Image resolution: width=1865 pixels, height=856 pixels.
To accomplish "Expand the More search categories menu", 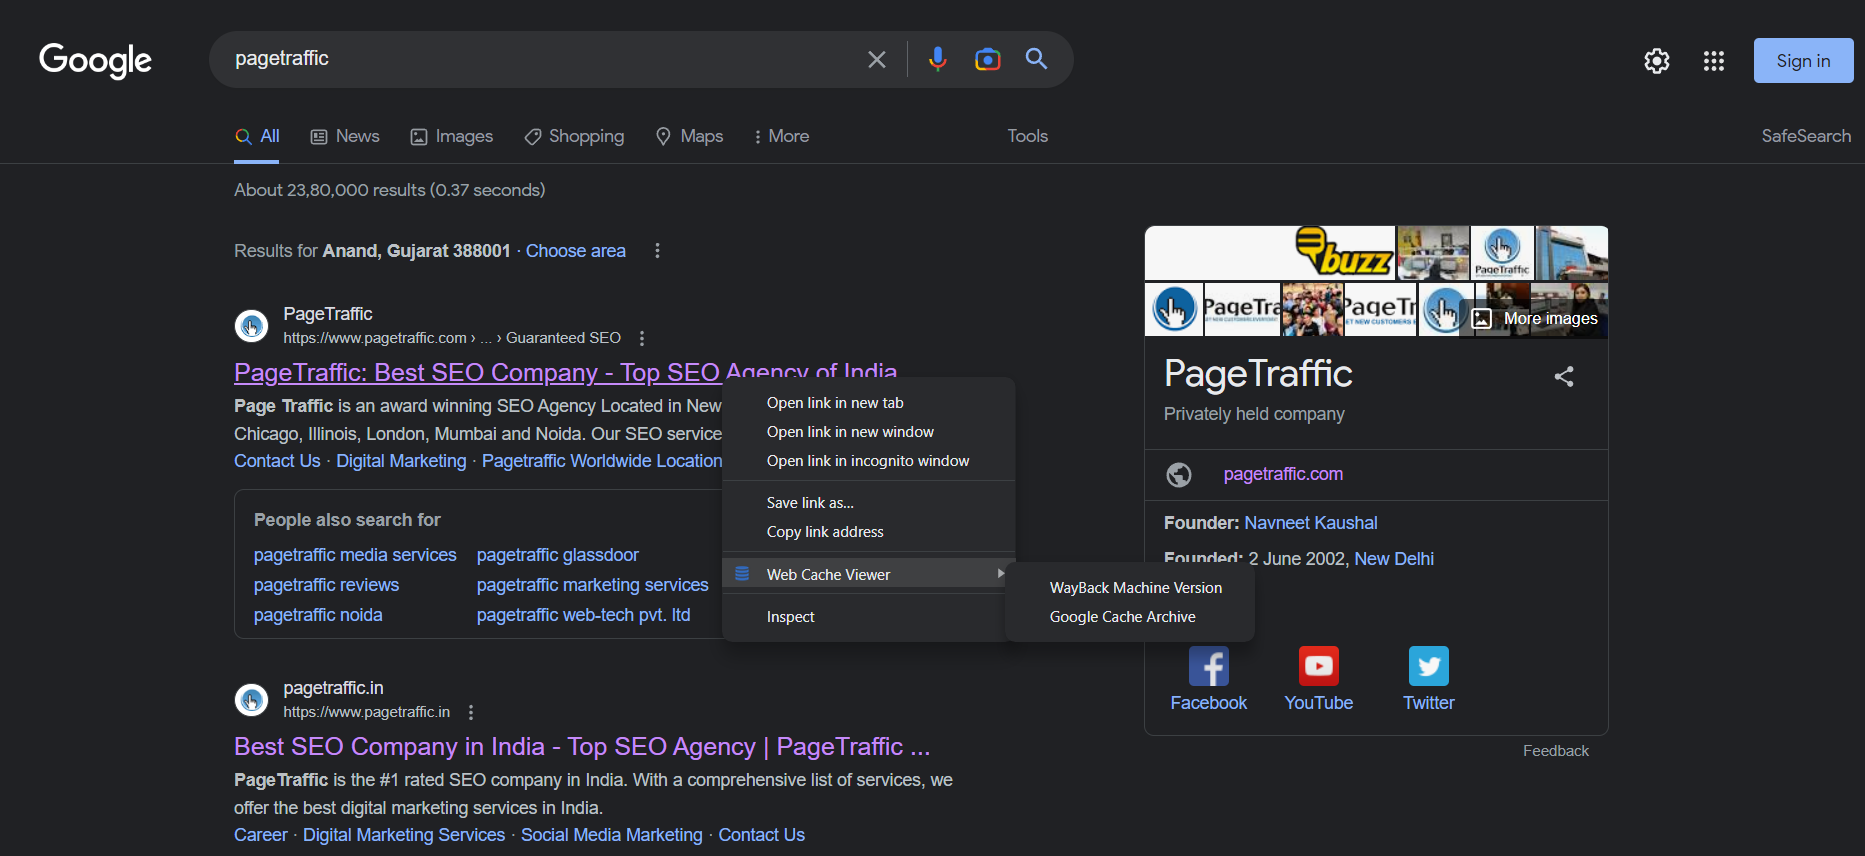I will 781,136.
